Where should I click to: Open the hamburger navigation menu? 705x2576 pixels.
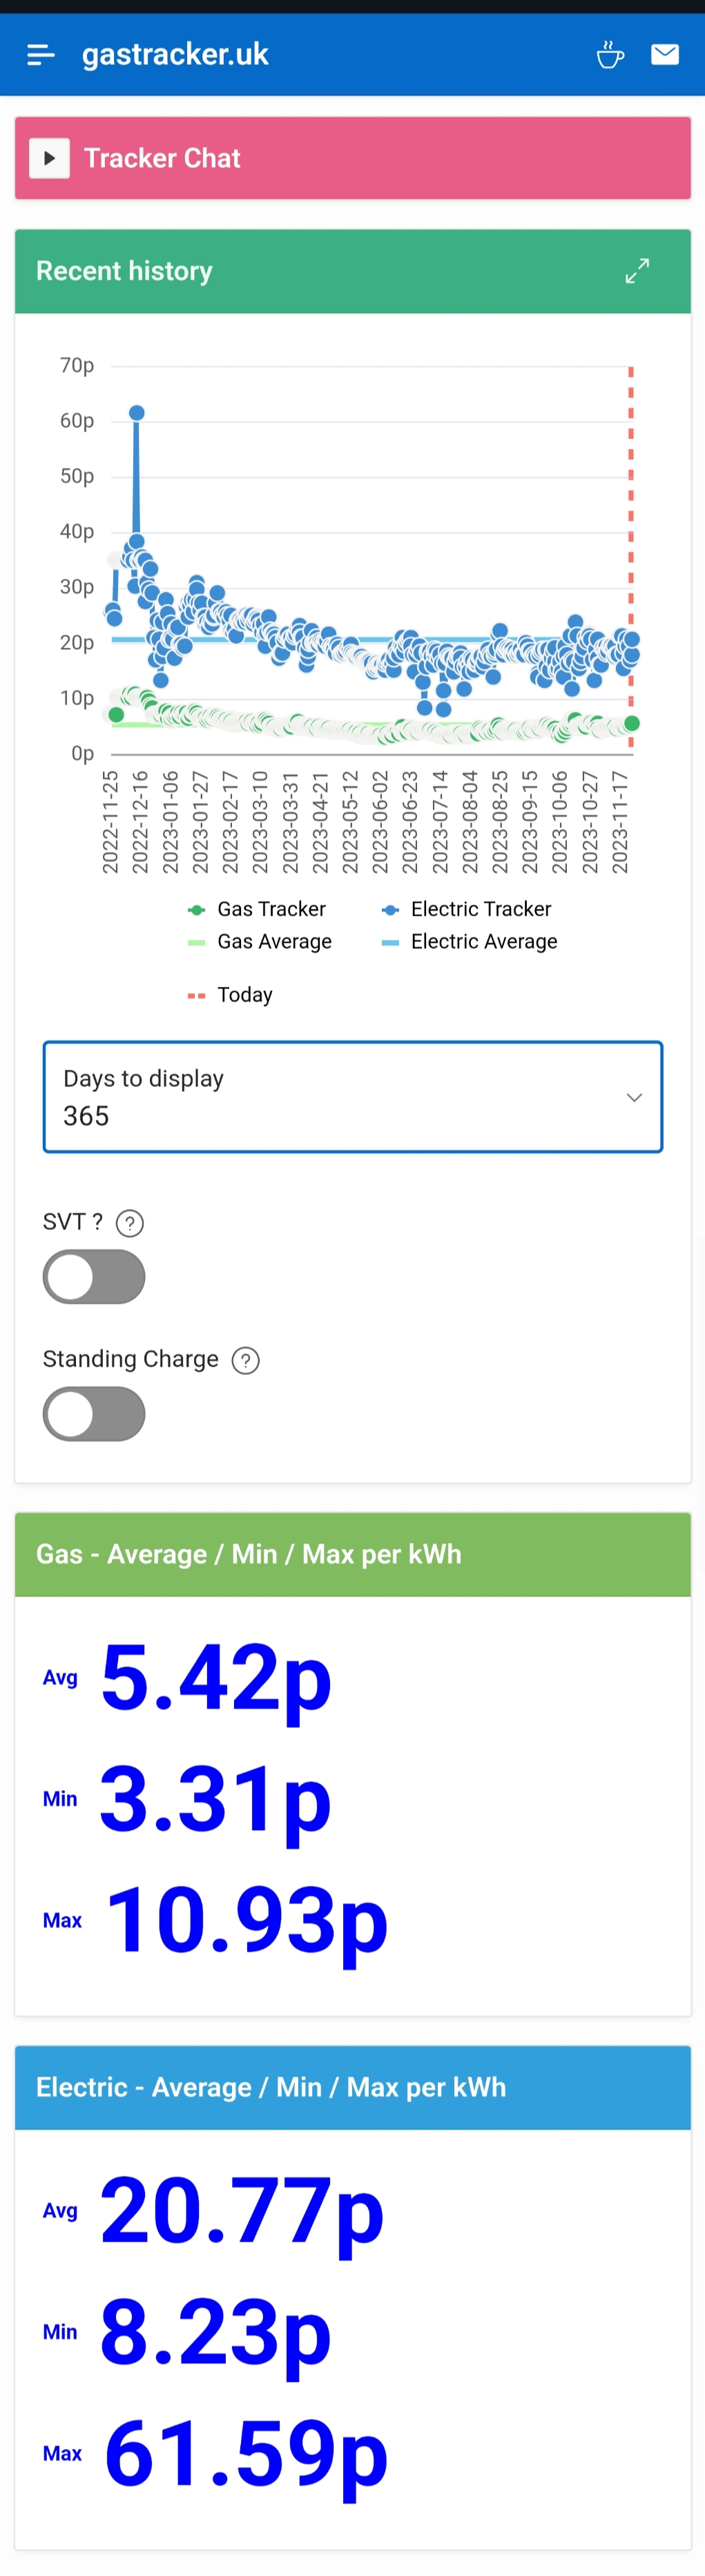click(41, 55)
